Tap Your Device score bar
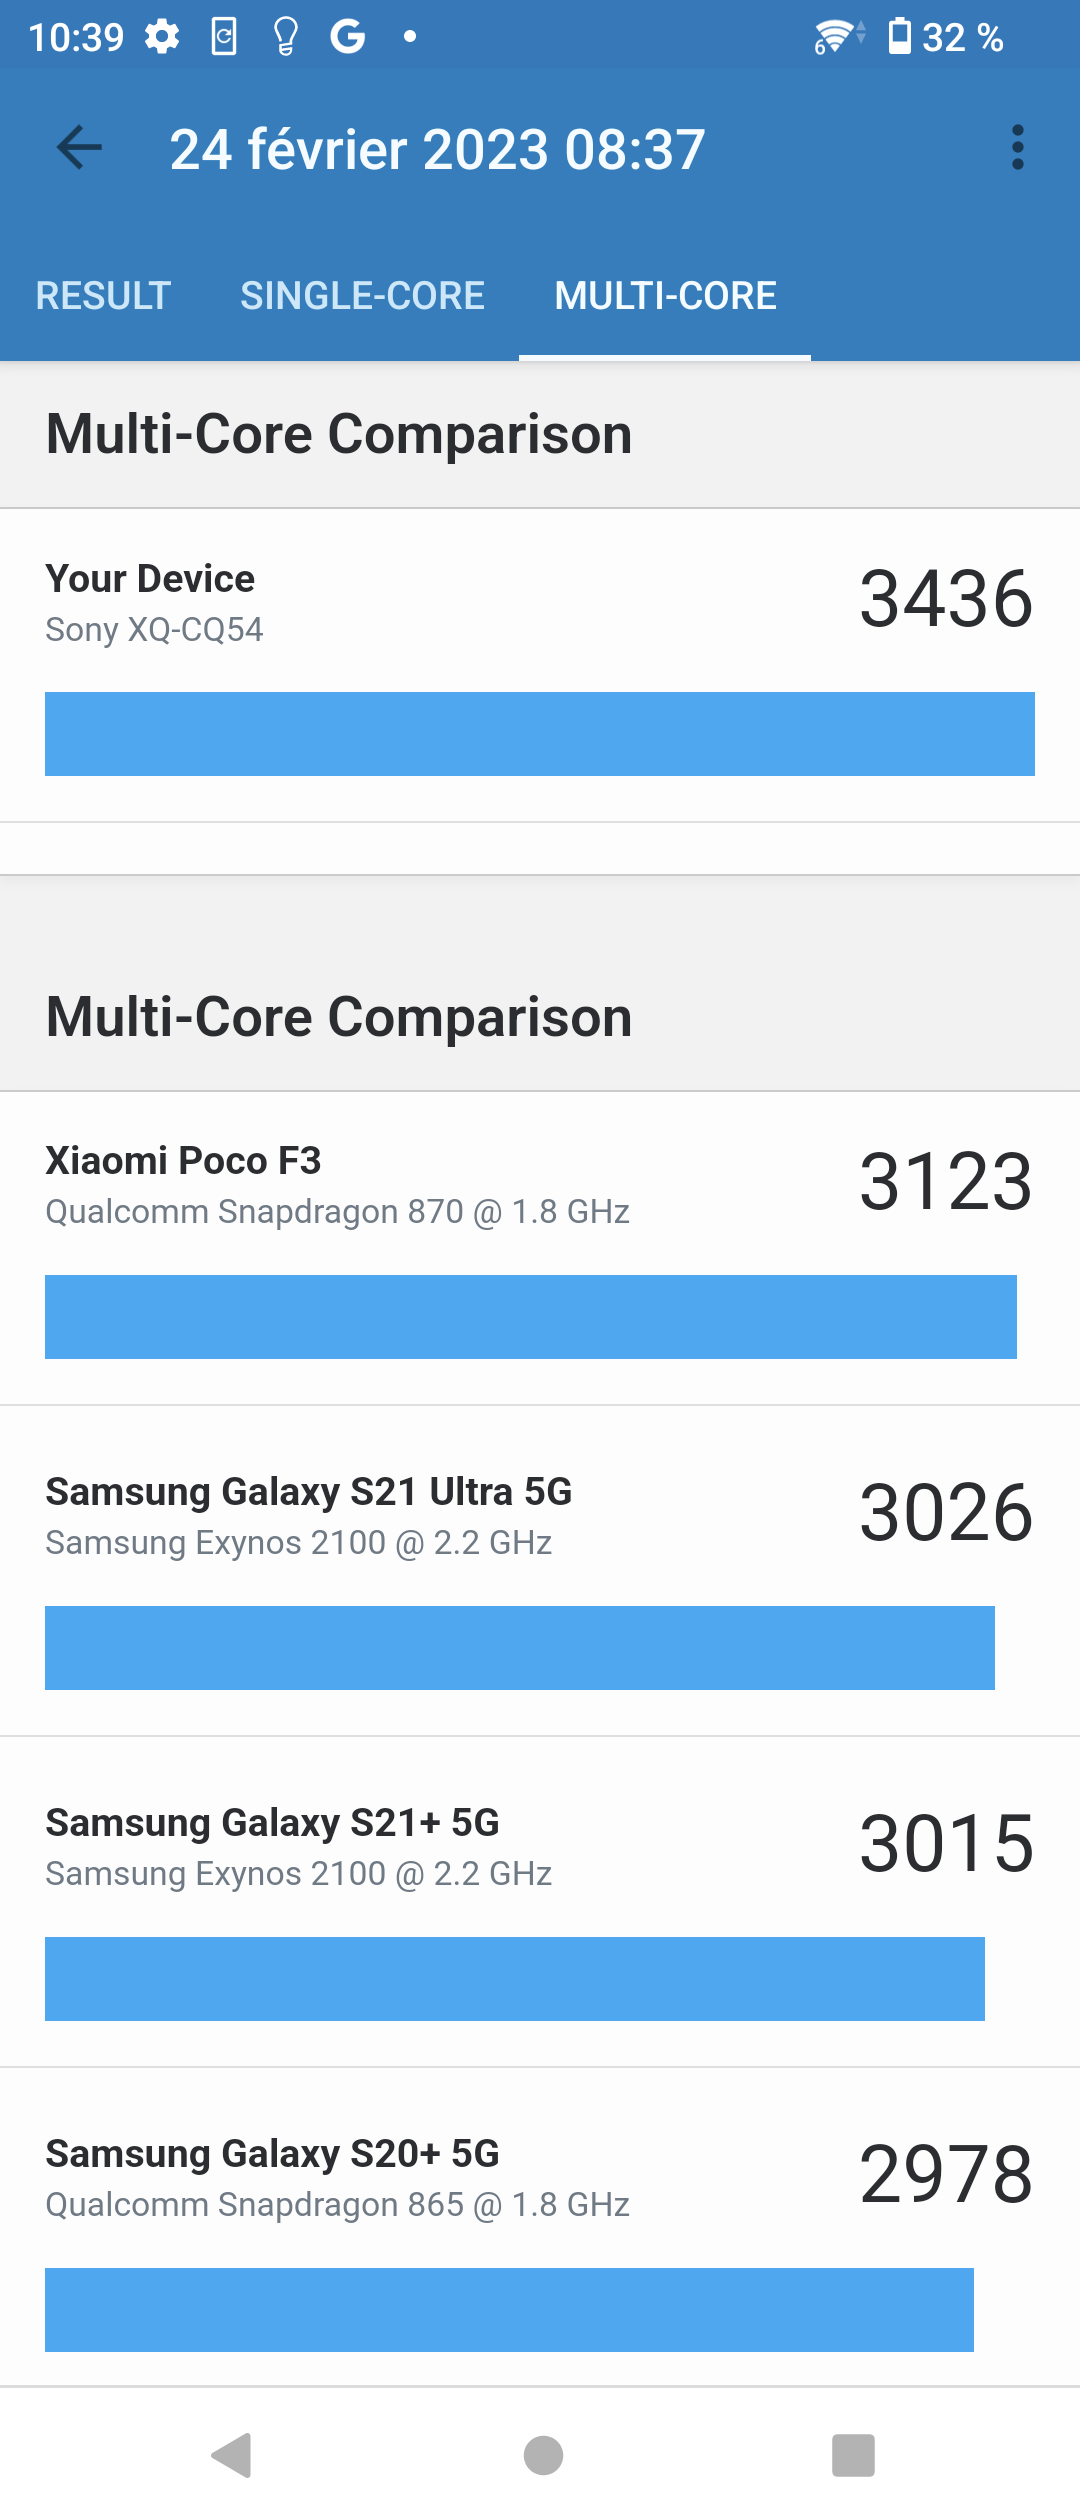 [x=540, y=734]
